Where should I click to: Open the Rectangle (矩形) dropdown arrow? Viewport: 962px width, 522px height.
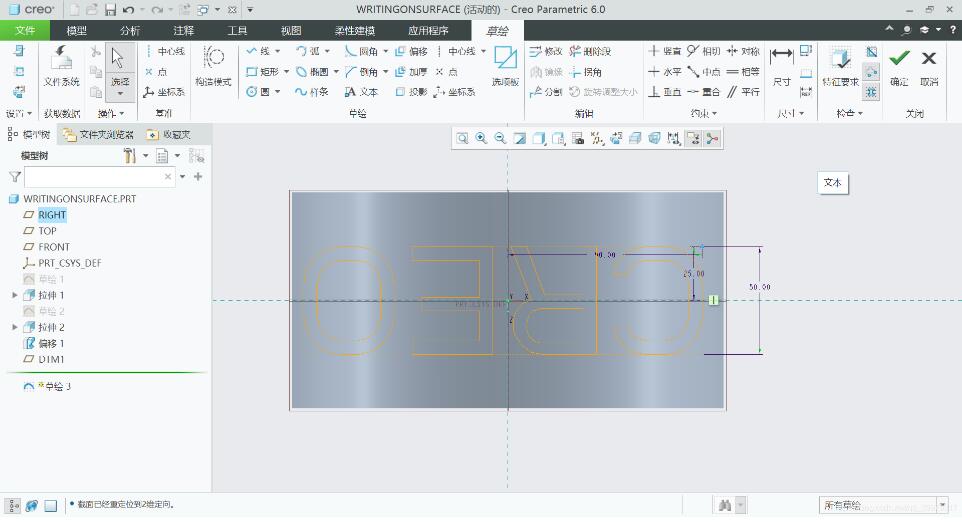(286, 72)
